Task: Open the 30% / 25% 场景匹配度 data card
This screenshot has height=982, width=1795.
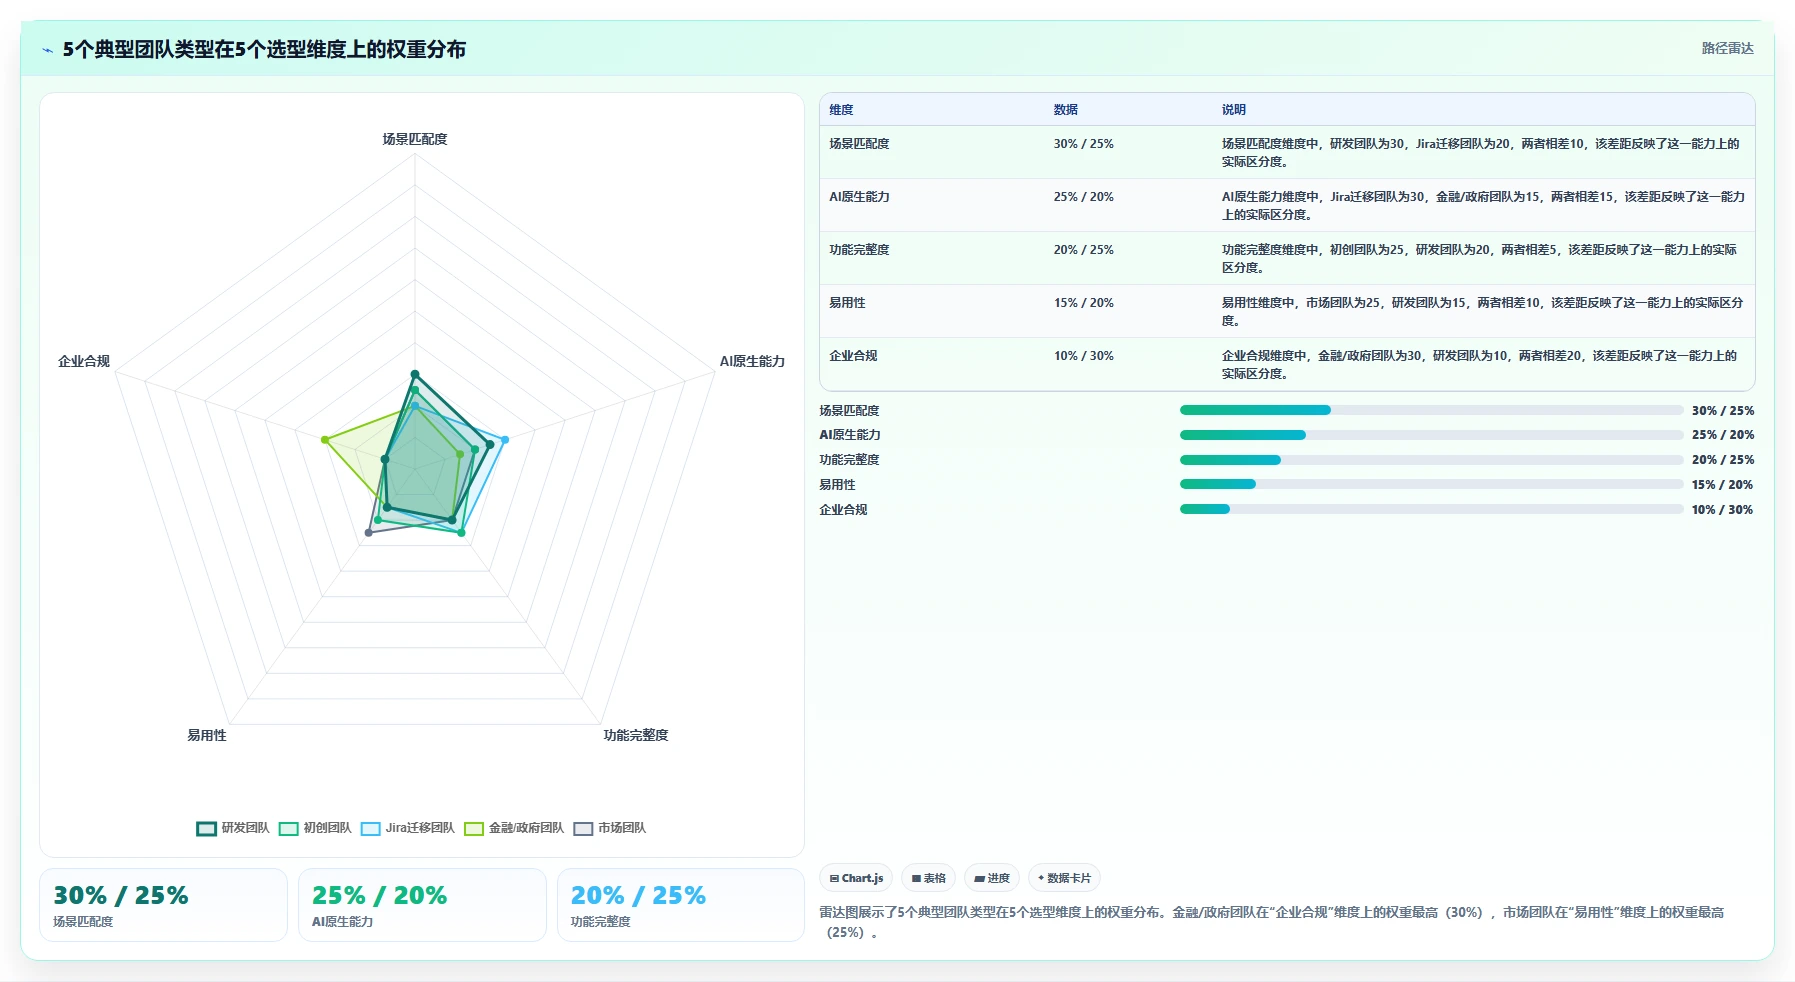Action: 163,905
